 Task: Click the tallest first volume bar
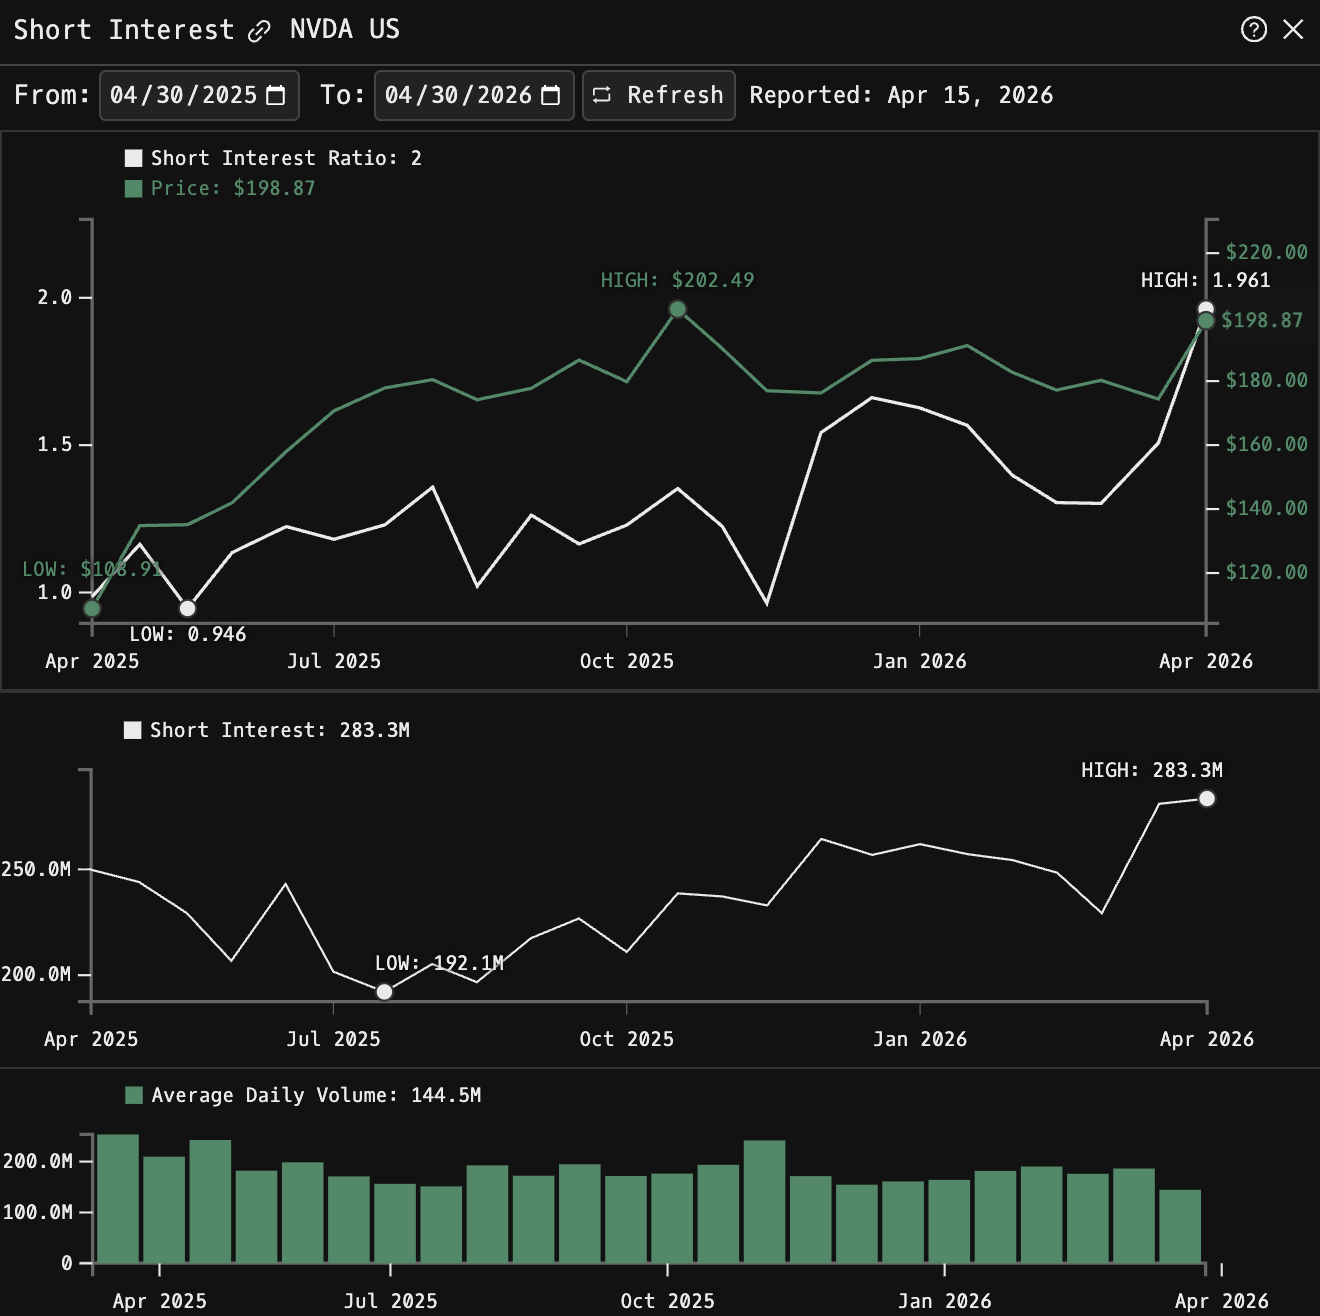click(x=118, y=1198)
